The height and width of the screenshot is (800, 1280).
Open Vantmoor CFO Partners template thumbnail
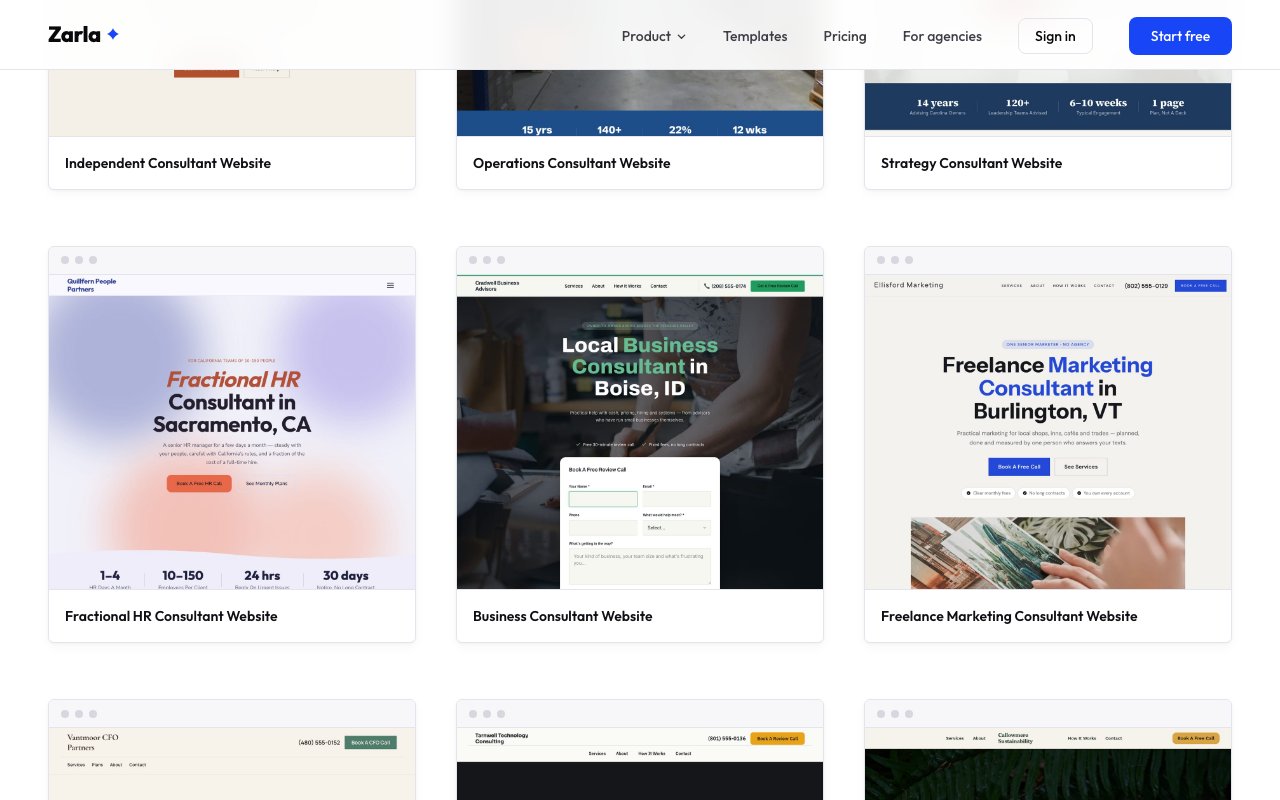click(x=232, y=763)
